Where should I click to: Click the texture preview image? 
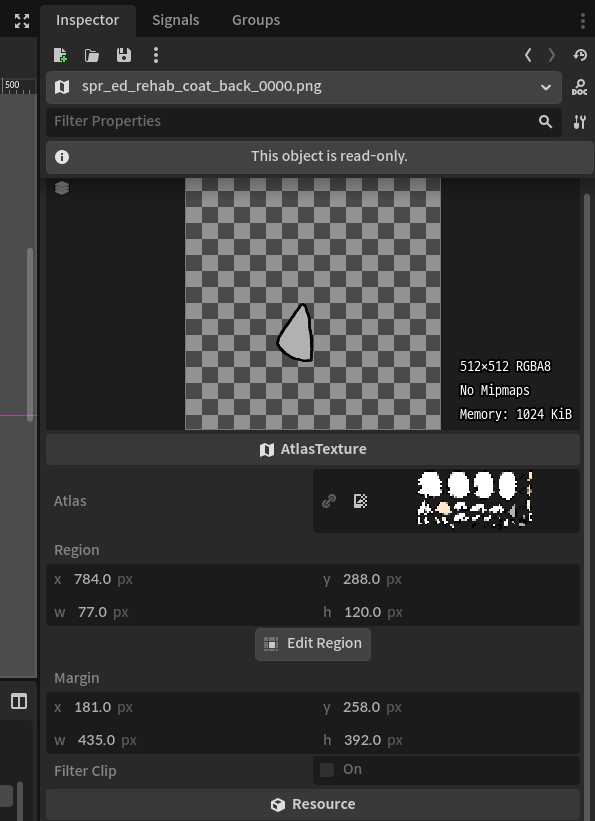313,304
